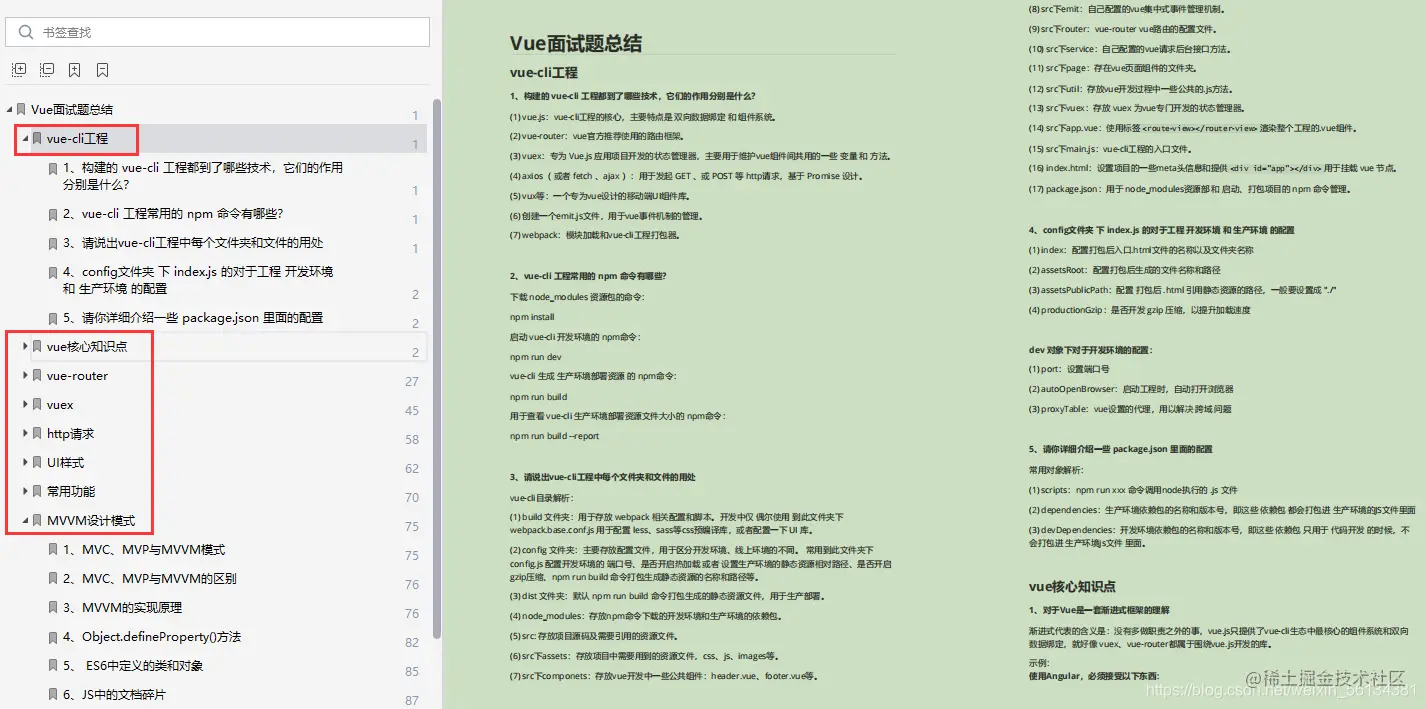Screen dimensions: 1426x709
Task: Click '(2) autoOpenBrowser' line in the document
Action: (x=1131, y=389)
